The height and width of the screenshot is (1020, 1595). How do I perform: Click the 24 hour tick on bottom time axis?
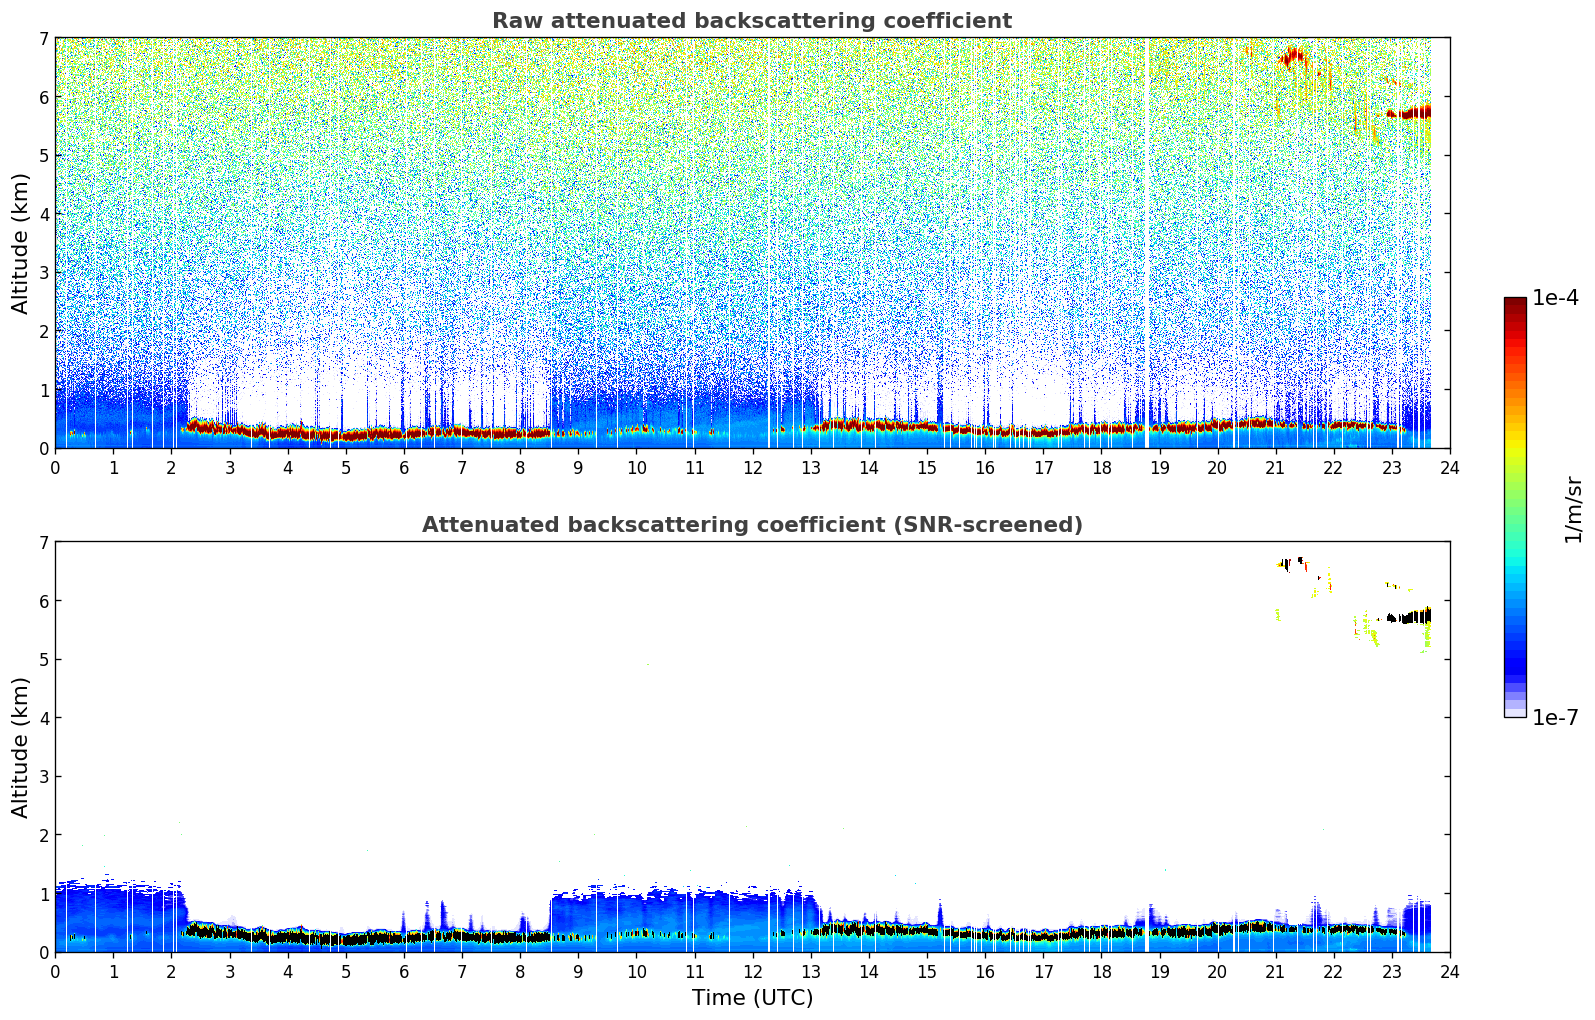click(1449, 972)
